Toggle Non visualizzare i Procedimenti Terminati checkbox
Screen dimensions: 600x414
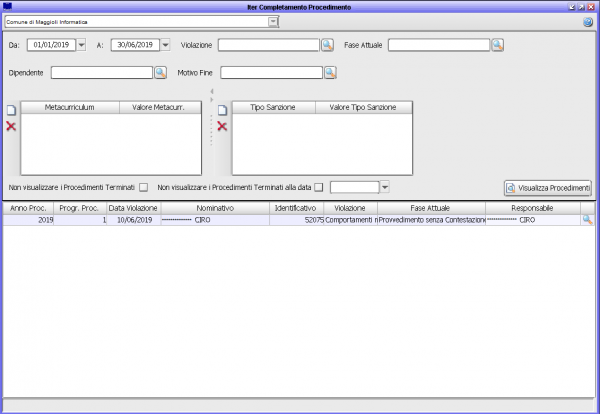point(143,187)
